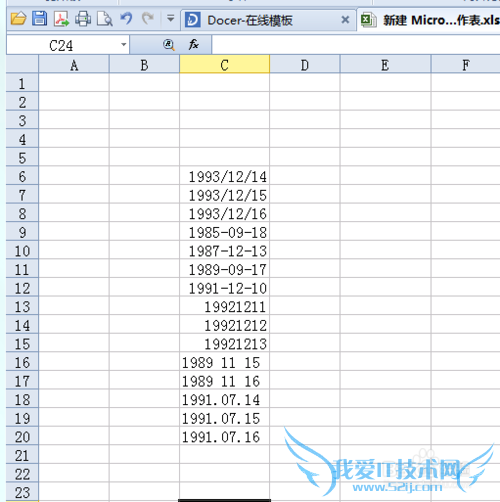500x502 pixels.
Task: Click the Docer logo icon on tab
Action: point(193,20)
